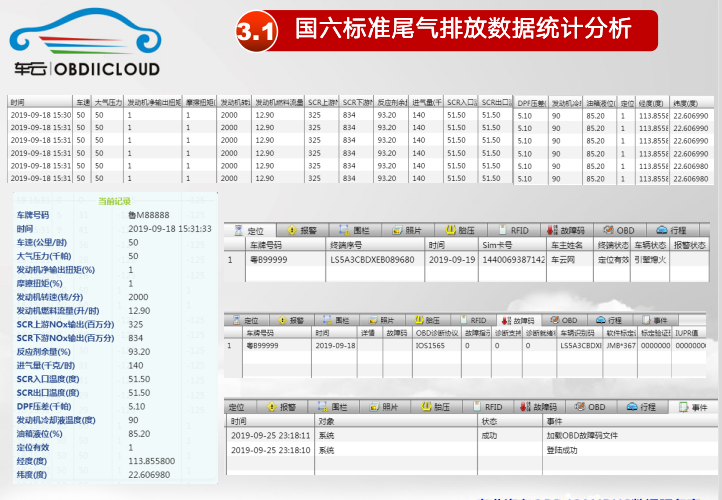Select first row timestamp 2019-09-18 15:30

point(41,115)
